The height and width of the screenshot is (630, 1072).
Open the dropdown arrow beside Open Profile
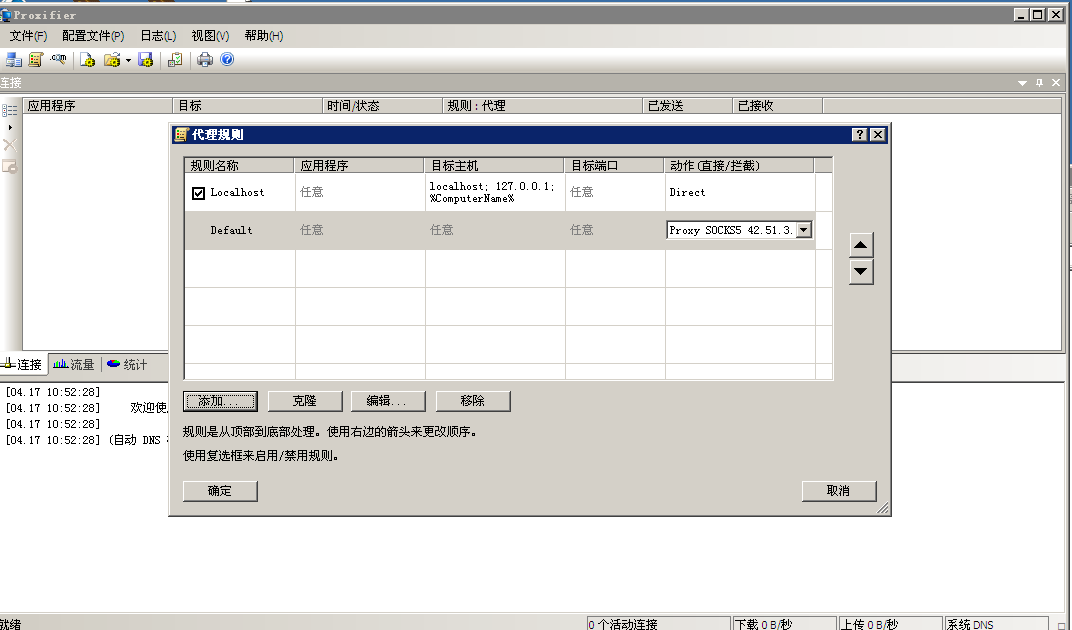tap(128, 60)
